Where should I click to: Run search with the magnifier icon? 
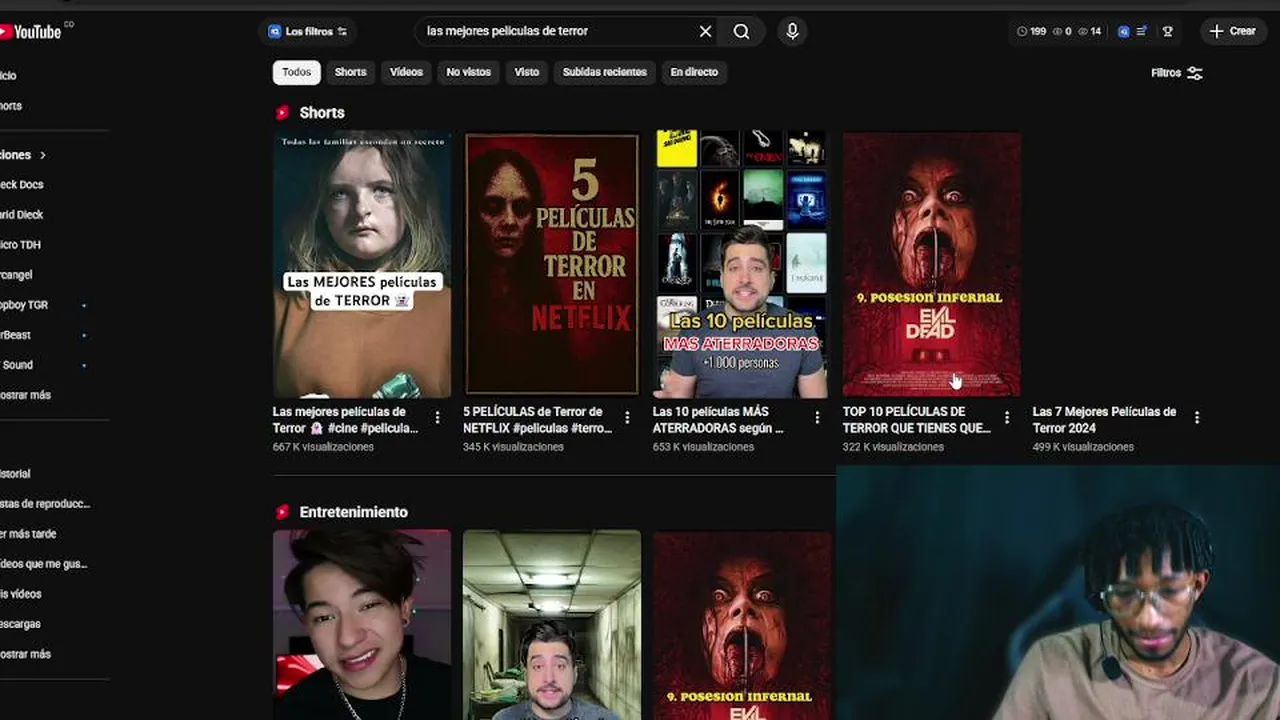pyautogui.click(x=741, y=31)
